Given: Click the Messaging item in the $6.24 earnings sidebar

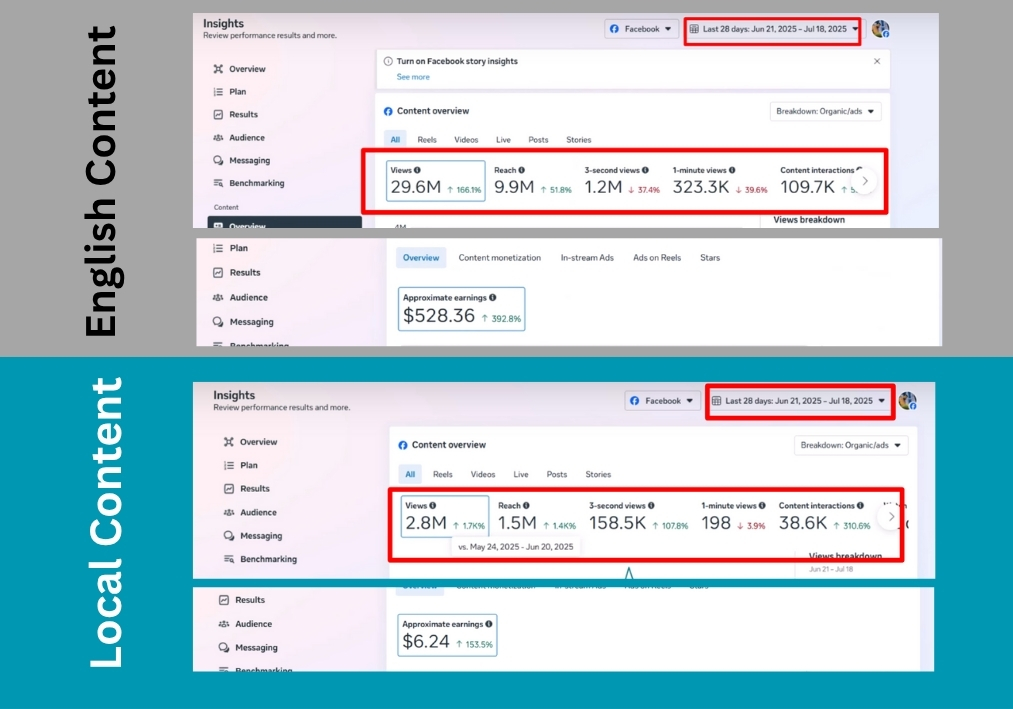Looking at the screenshot, I should (248, 648).
